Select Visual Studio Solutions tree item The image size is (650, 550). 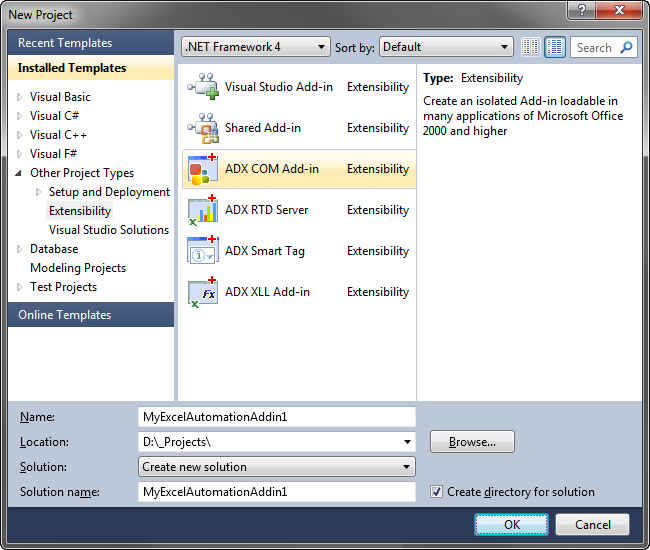pos(109,230)
